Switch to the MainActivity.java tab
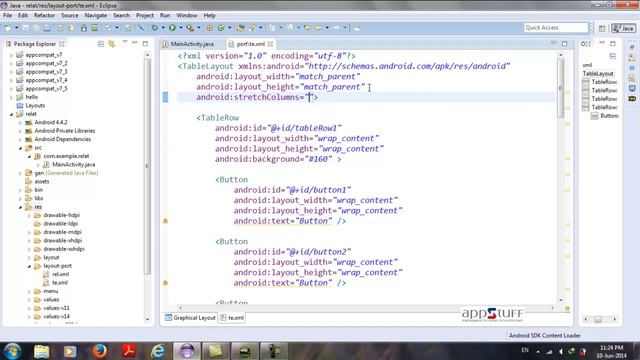The width and height of the screenshot is (640, 360). click(x=192, y=44)
